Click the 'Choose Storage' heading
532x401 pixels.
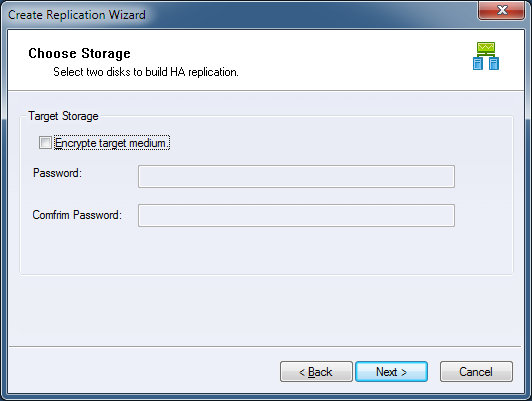pos(79,53)
